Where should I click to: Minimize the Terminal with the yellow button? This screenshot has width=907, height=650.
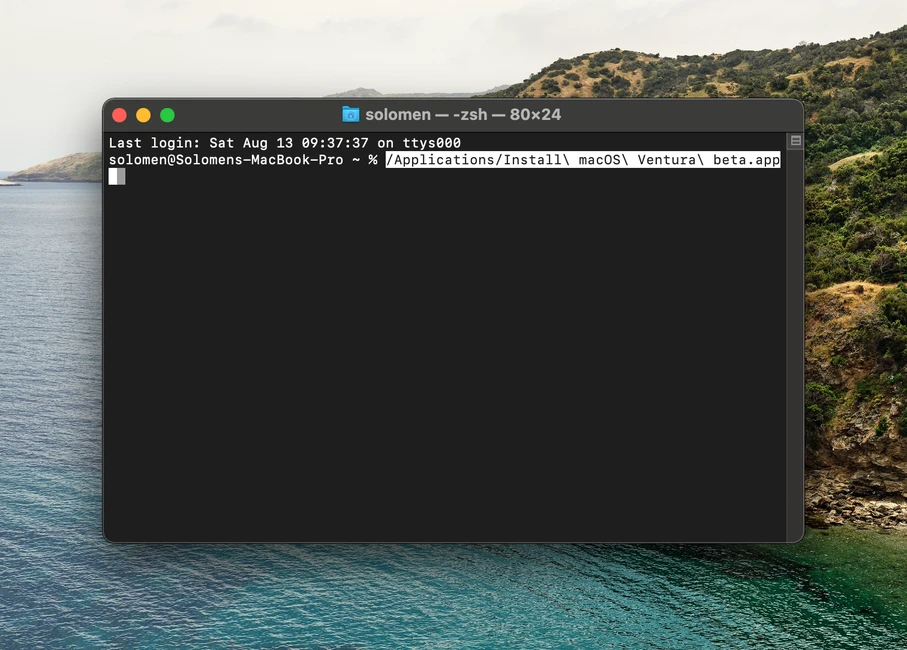143,115
